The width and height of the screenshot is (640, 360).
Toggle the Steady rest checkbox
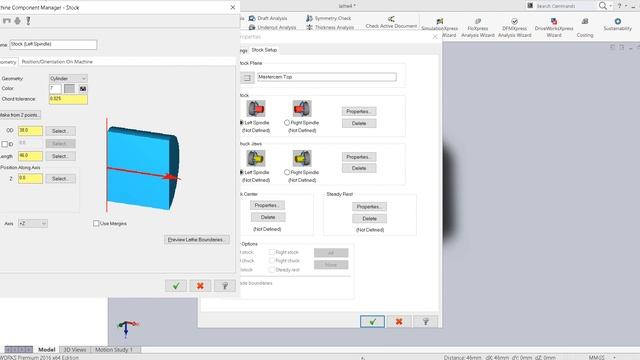pyautogui.click(x=271, y=269)
